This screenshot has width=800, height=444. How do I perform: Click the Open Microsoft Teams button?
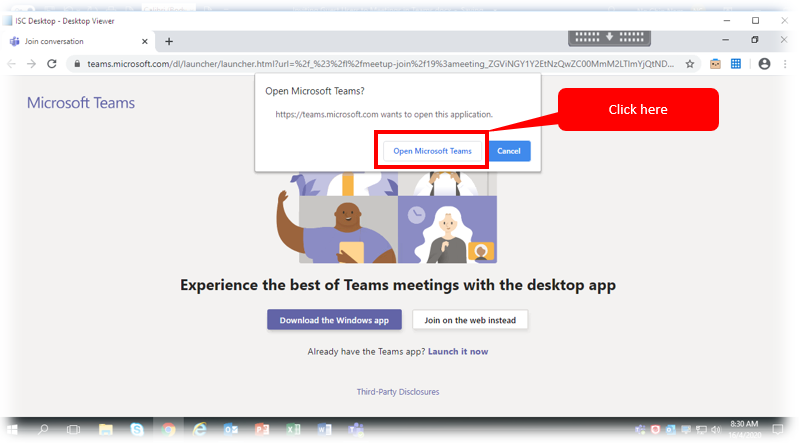432,151
